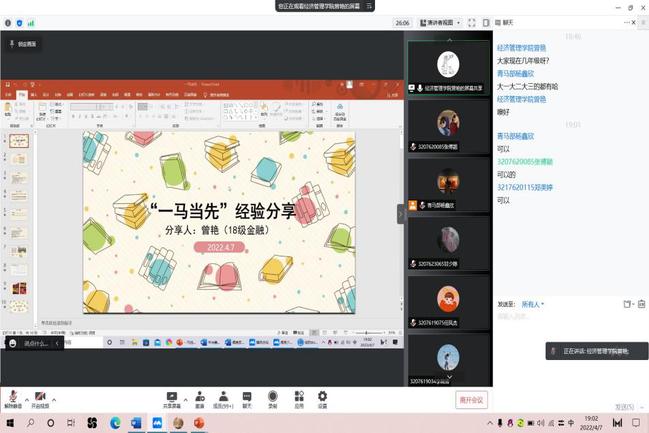Click the Invite (邀请) icon
This screenshot has width=649, height=433.
(x=197, y=399)
